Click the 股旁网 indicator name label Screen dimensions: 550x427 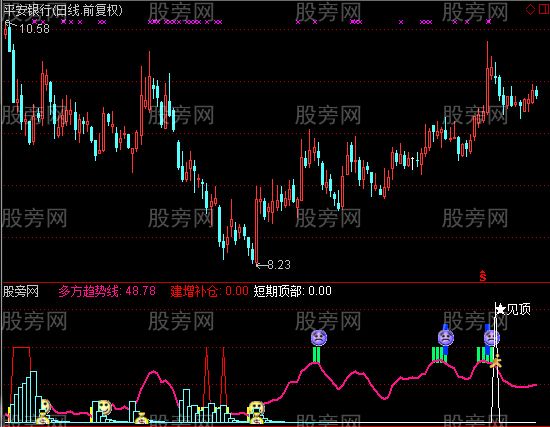click(21, 291)
